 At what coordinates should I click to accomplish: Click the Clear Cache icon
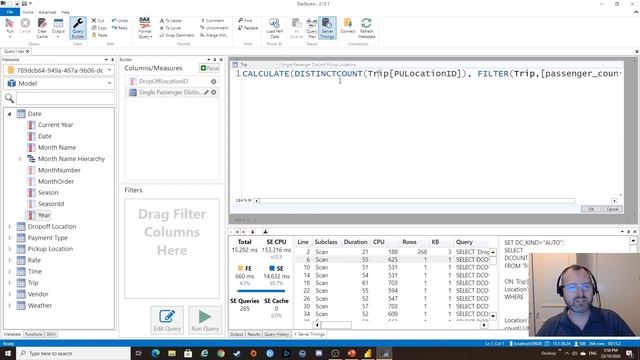pyautogui.click(x=42, y=28)
